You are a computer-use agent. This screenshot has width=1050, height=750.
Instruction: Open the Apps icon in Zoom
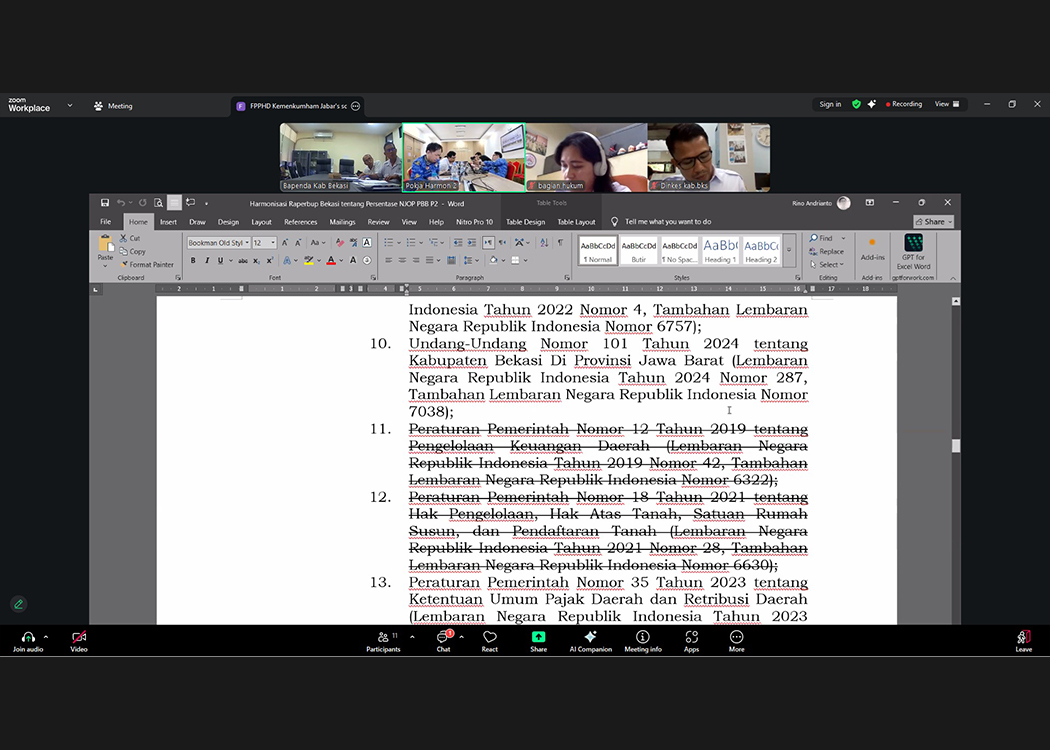click(x=691, y=639)
